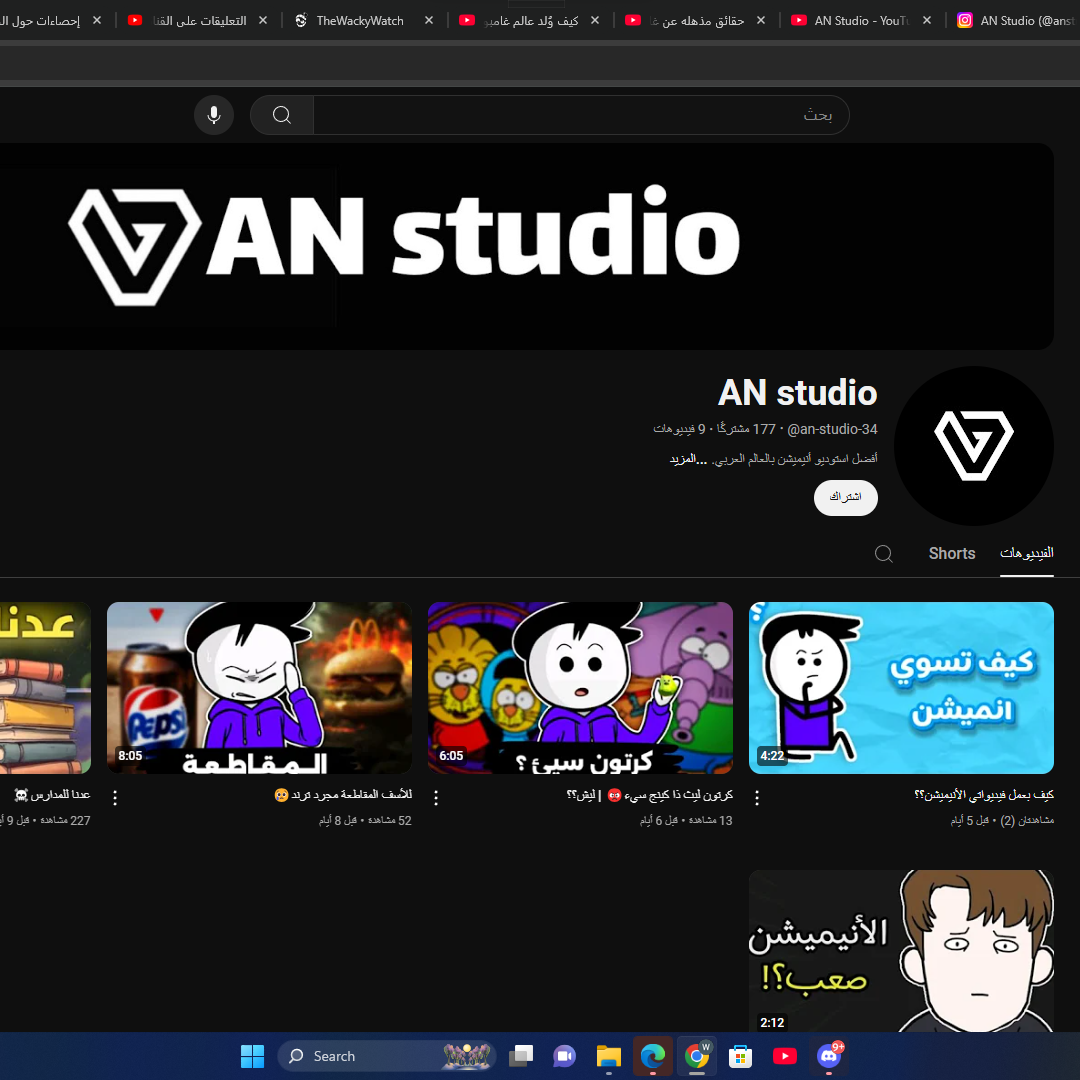Close the "AN Studio - YouTu" browser tab
1080x1080 pixels.
[927, 21]
